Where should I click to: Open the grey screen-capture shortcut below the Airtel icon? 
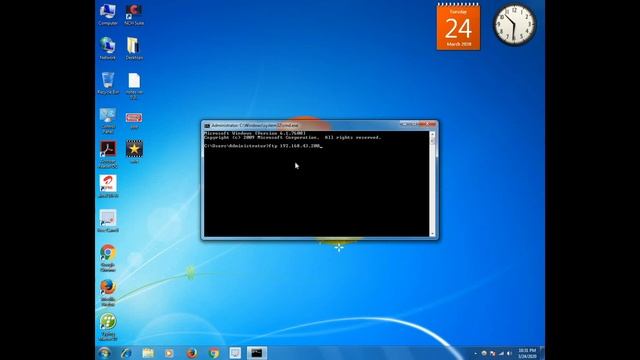coord(108,221)
